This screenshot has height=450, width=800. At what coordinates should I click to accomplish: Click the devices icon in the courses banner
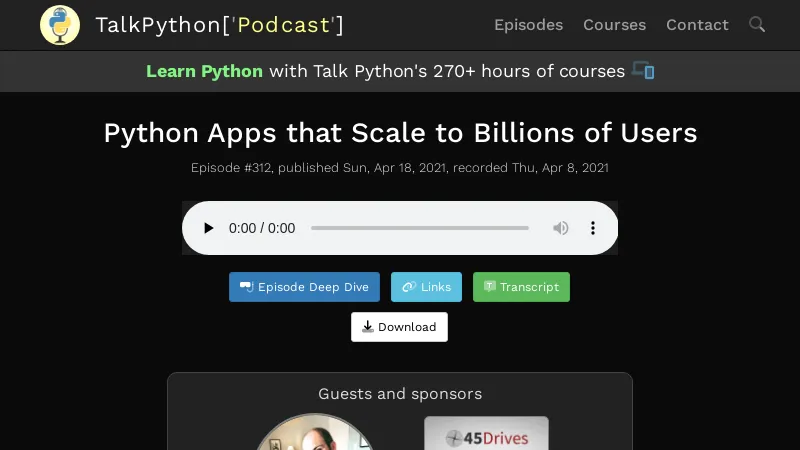(643, 71)
